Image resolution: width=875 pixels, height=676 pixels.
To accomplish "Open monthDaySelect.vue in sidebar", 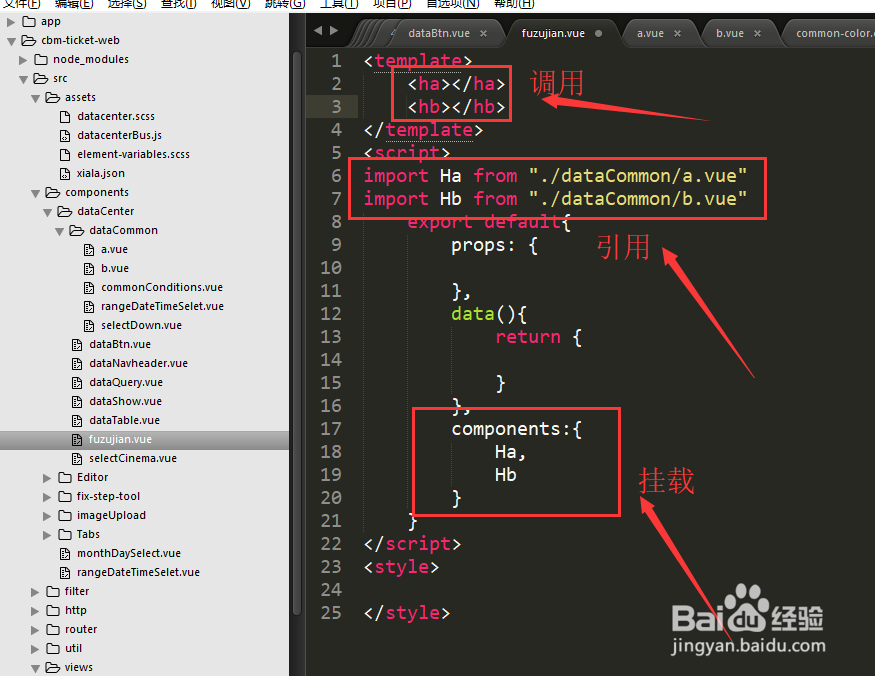I will 129,553.
